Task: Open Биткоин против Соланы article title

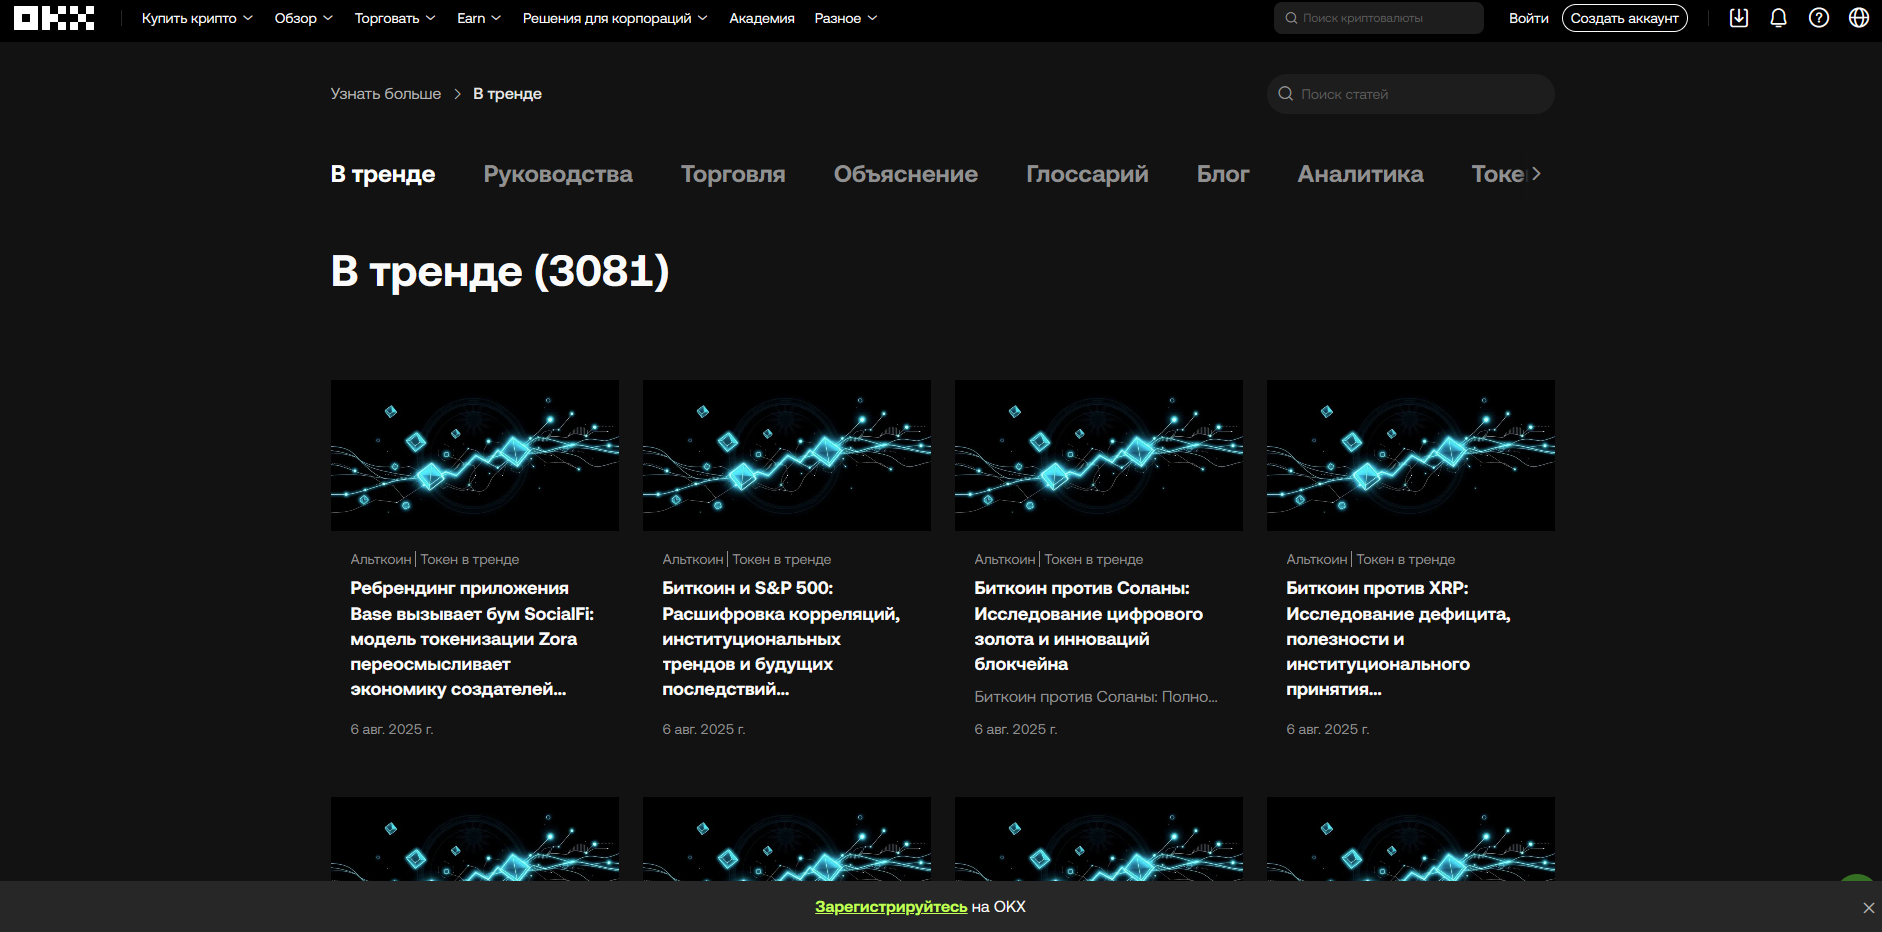Action: (x=1088, y=626)
